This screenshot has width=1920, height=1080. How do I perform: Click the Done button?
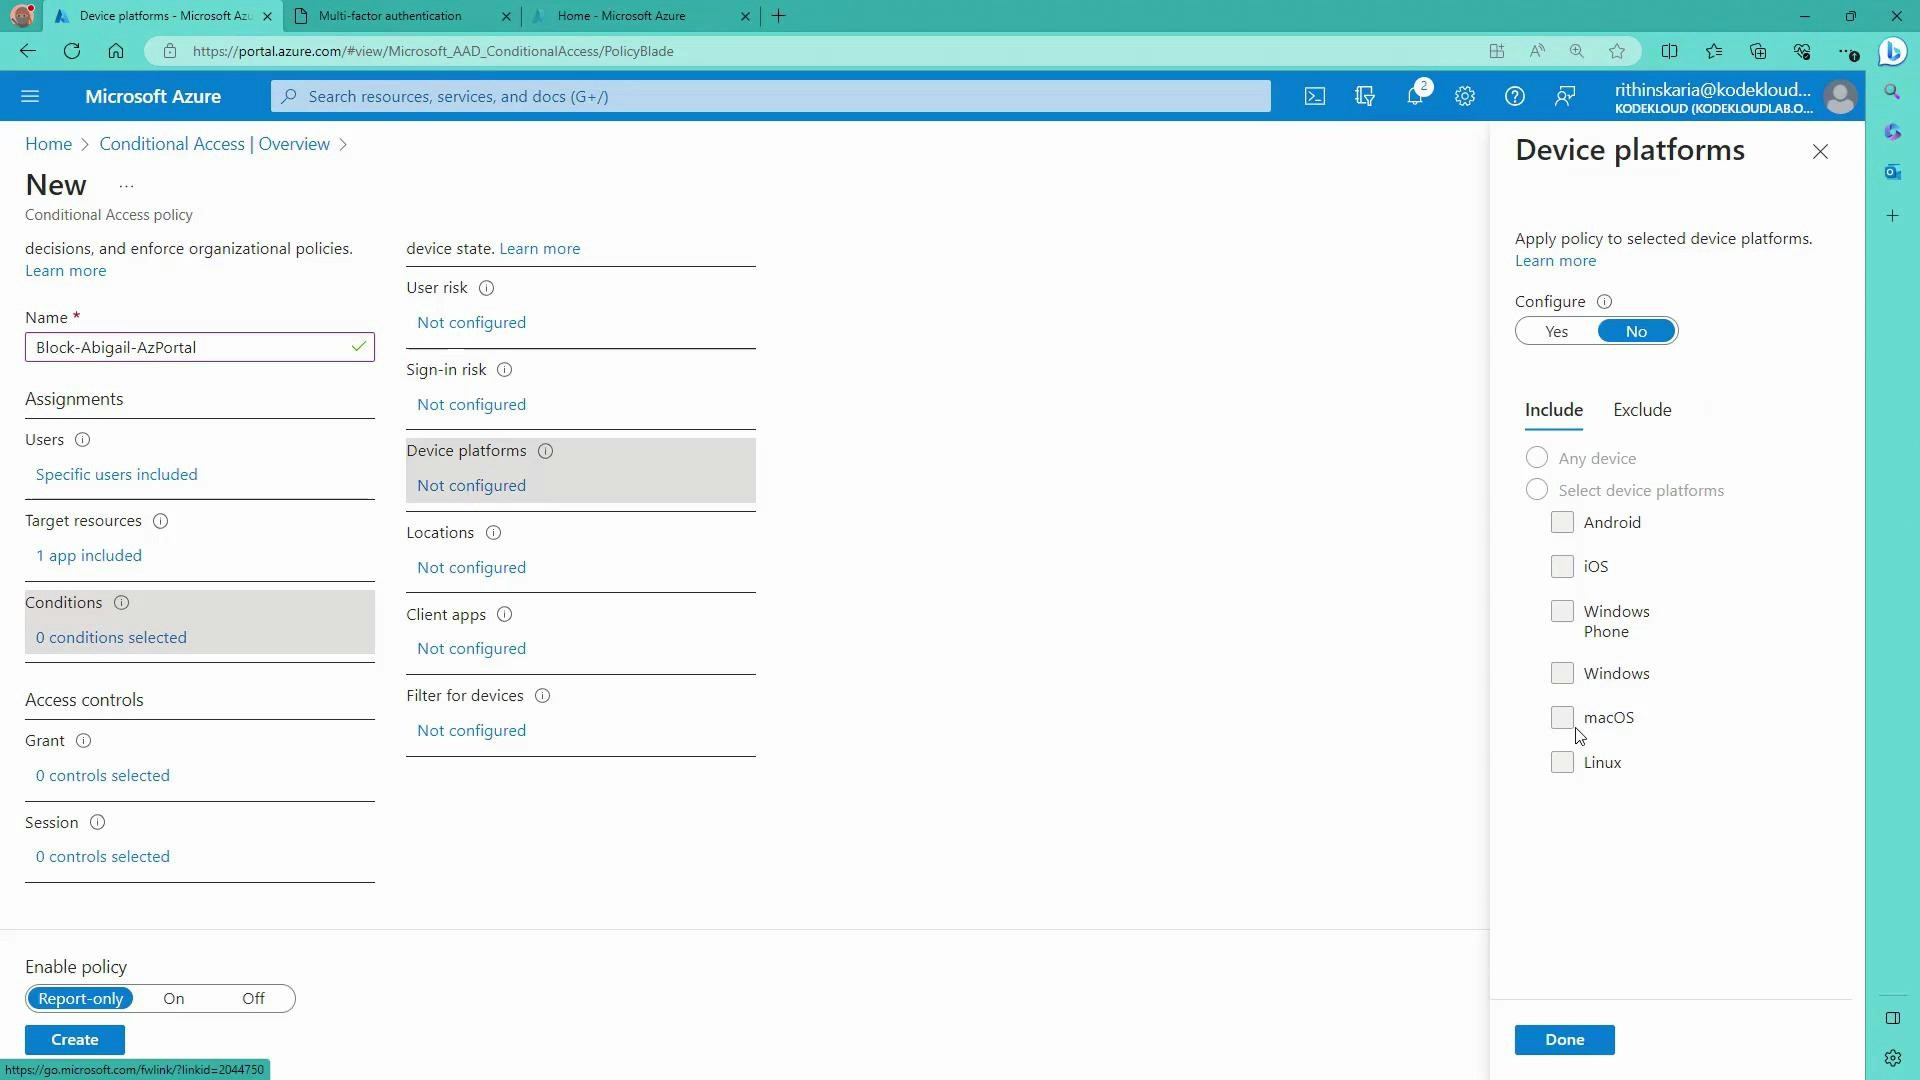(1564, 1039)
